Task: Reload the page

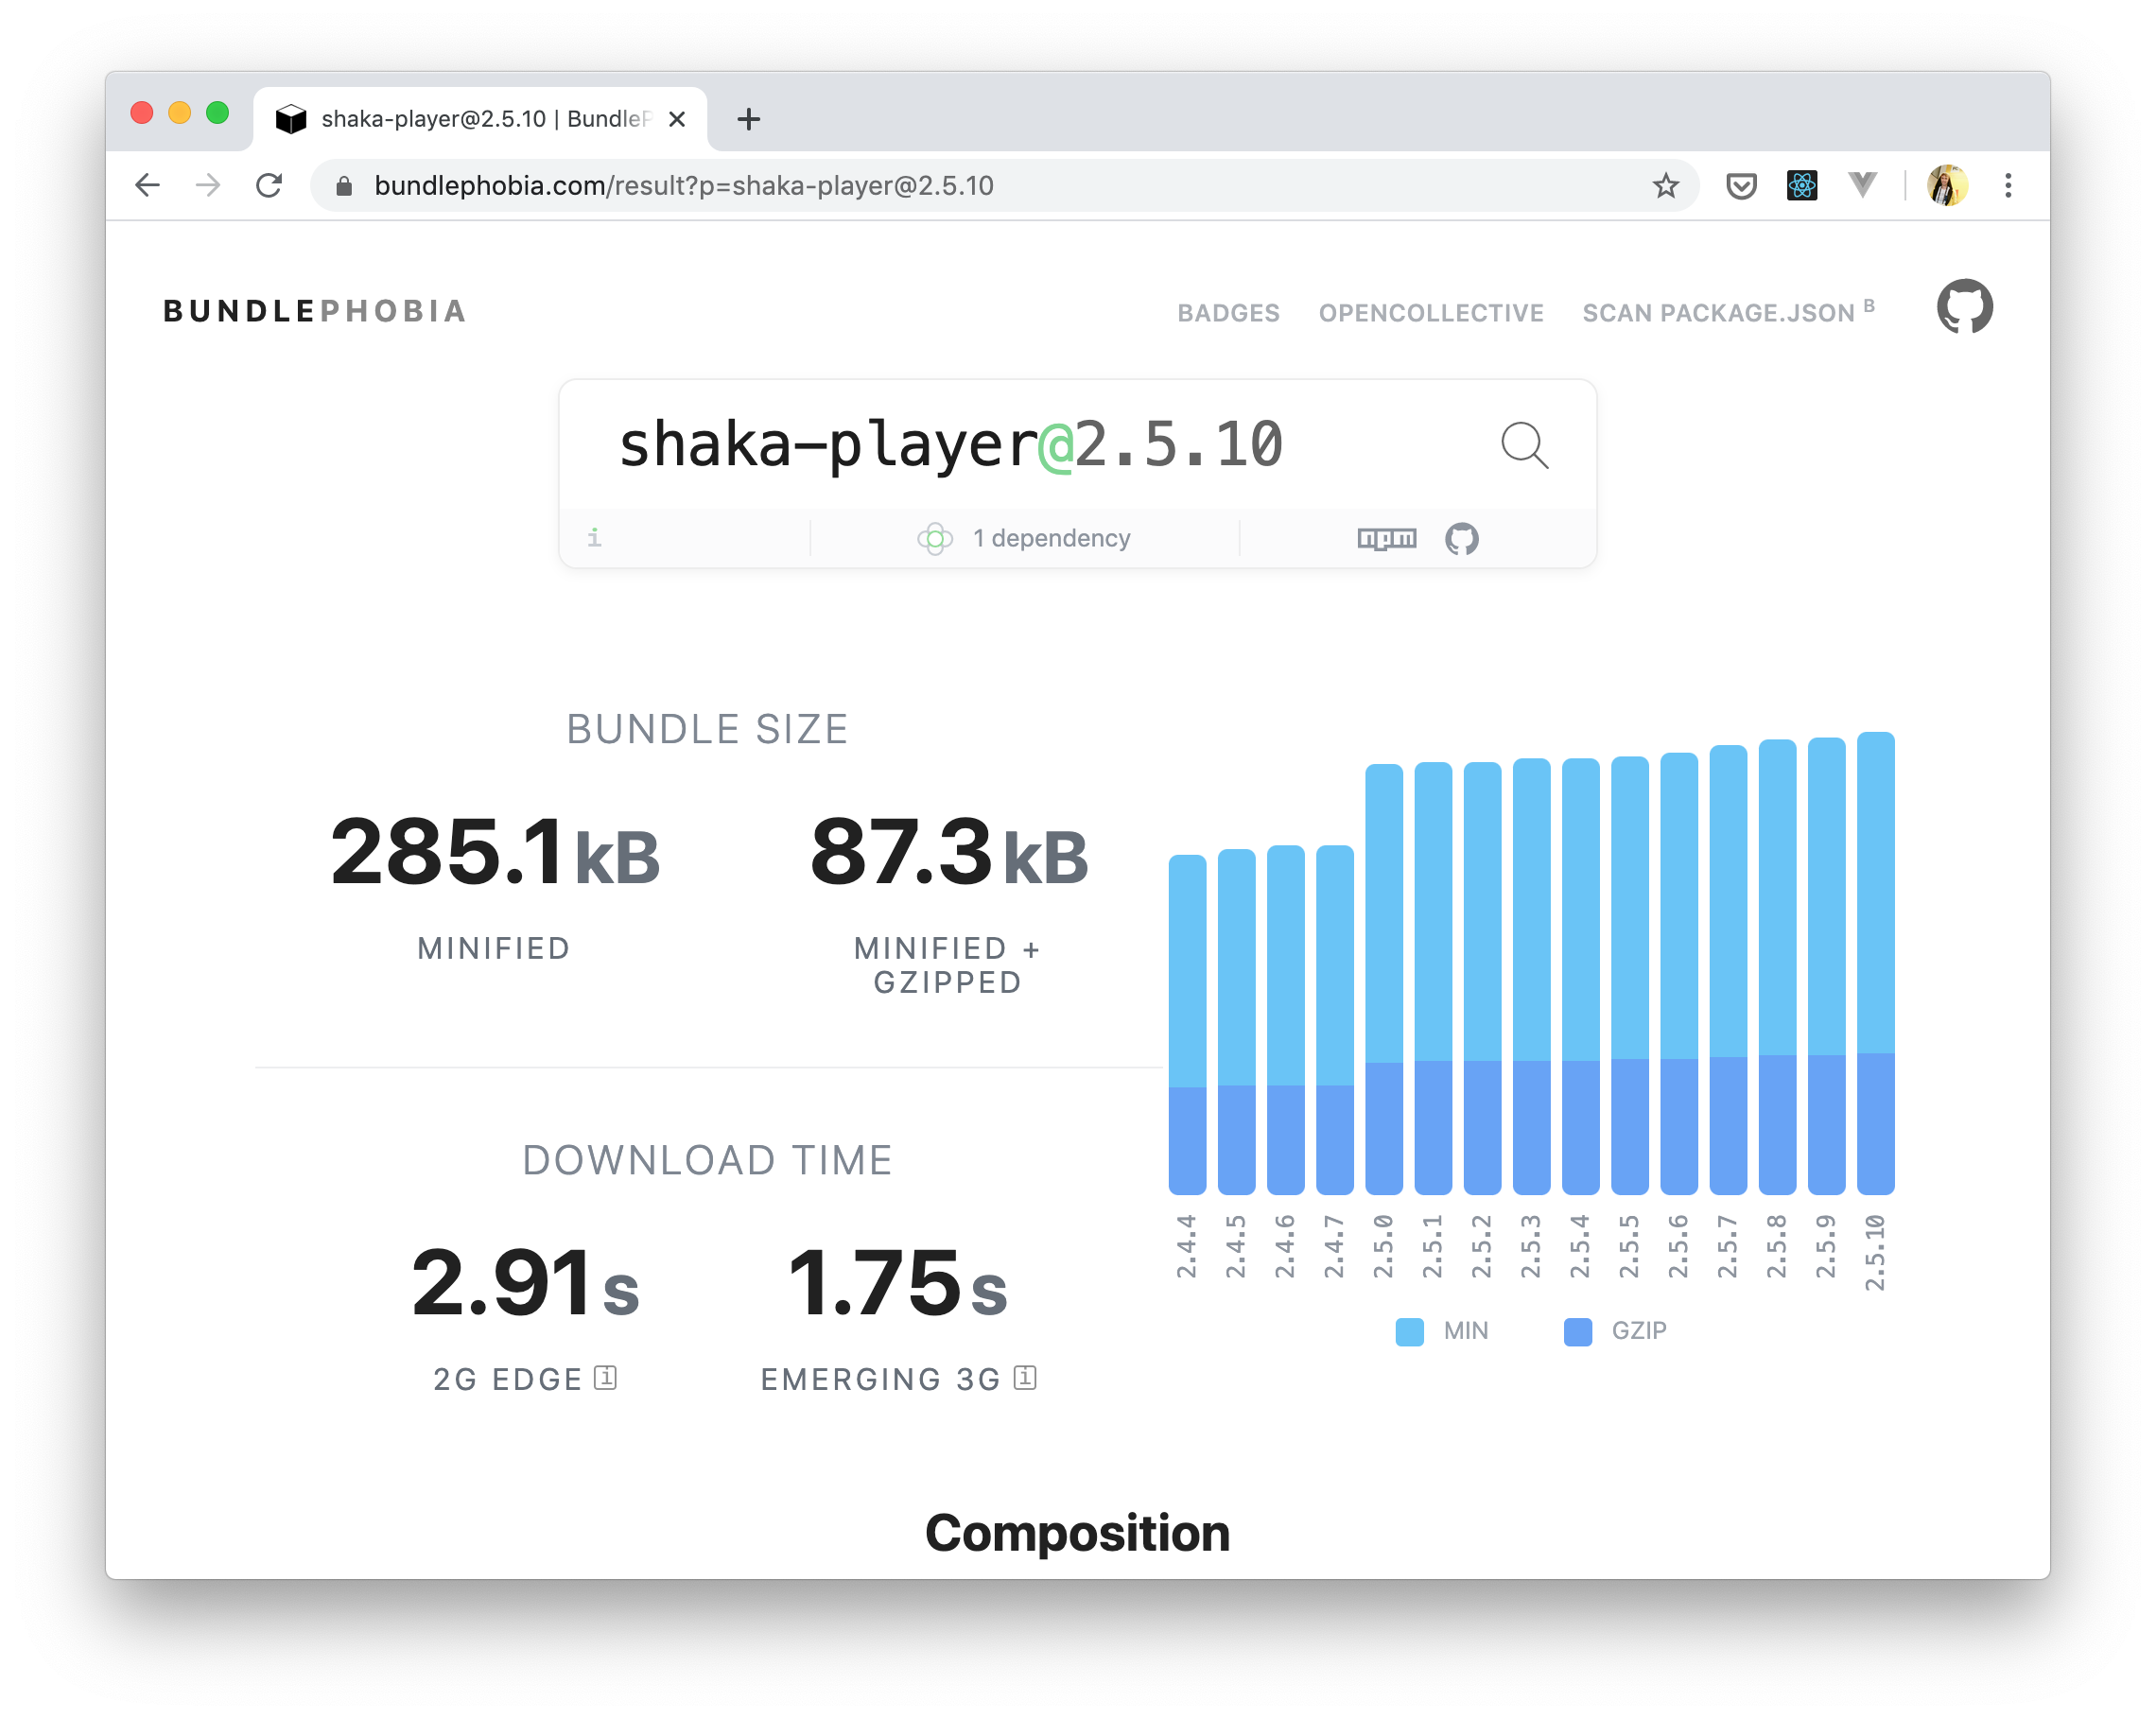Action: 269,185
